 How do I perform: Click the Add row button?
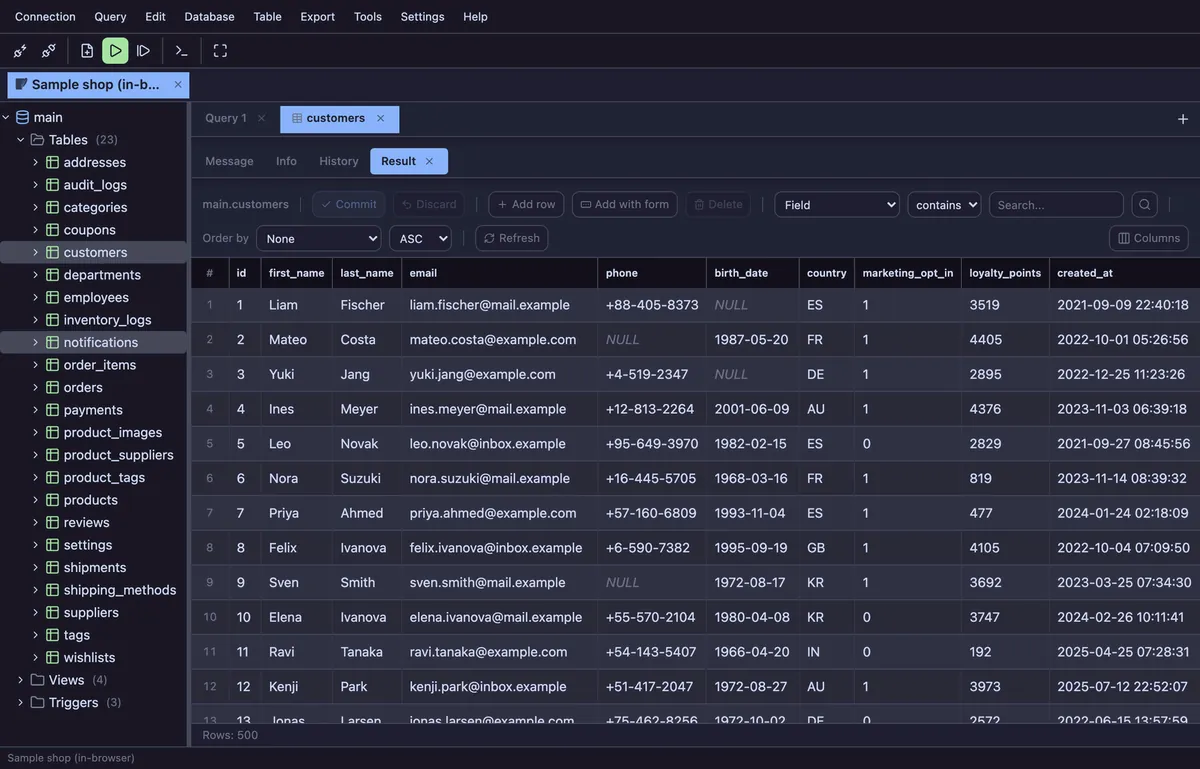tap(526, 205)
